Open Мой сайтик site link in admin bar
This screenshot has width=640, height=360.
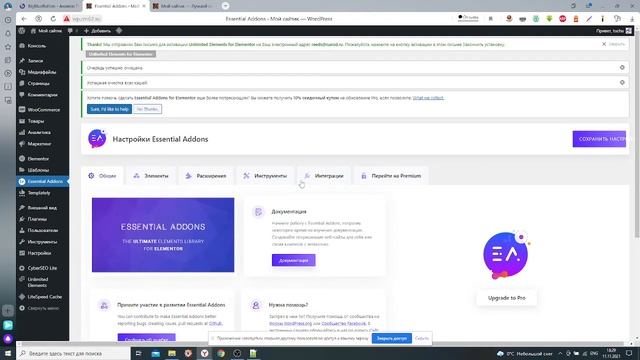pyautogui.click(x=46, y=31)
